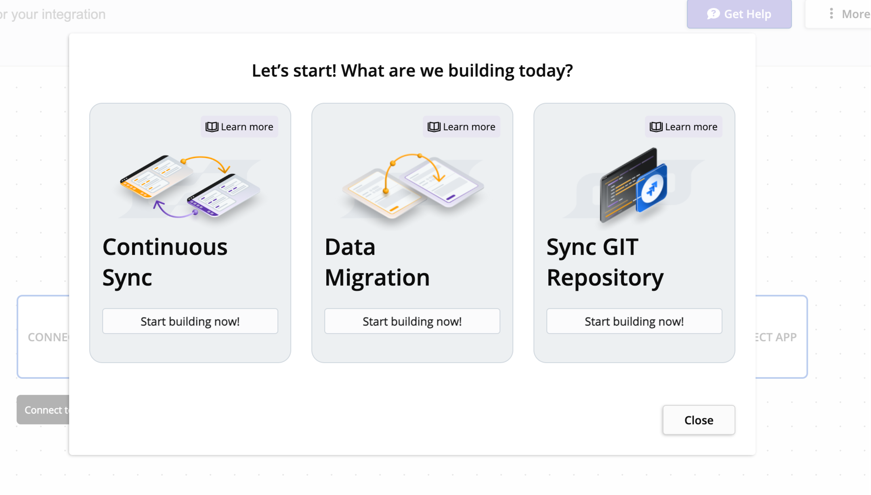Select the Continuous Sync heading

point(165,261)
